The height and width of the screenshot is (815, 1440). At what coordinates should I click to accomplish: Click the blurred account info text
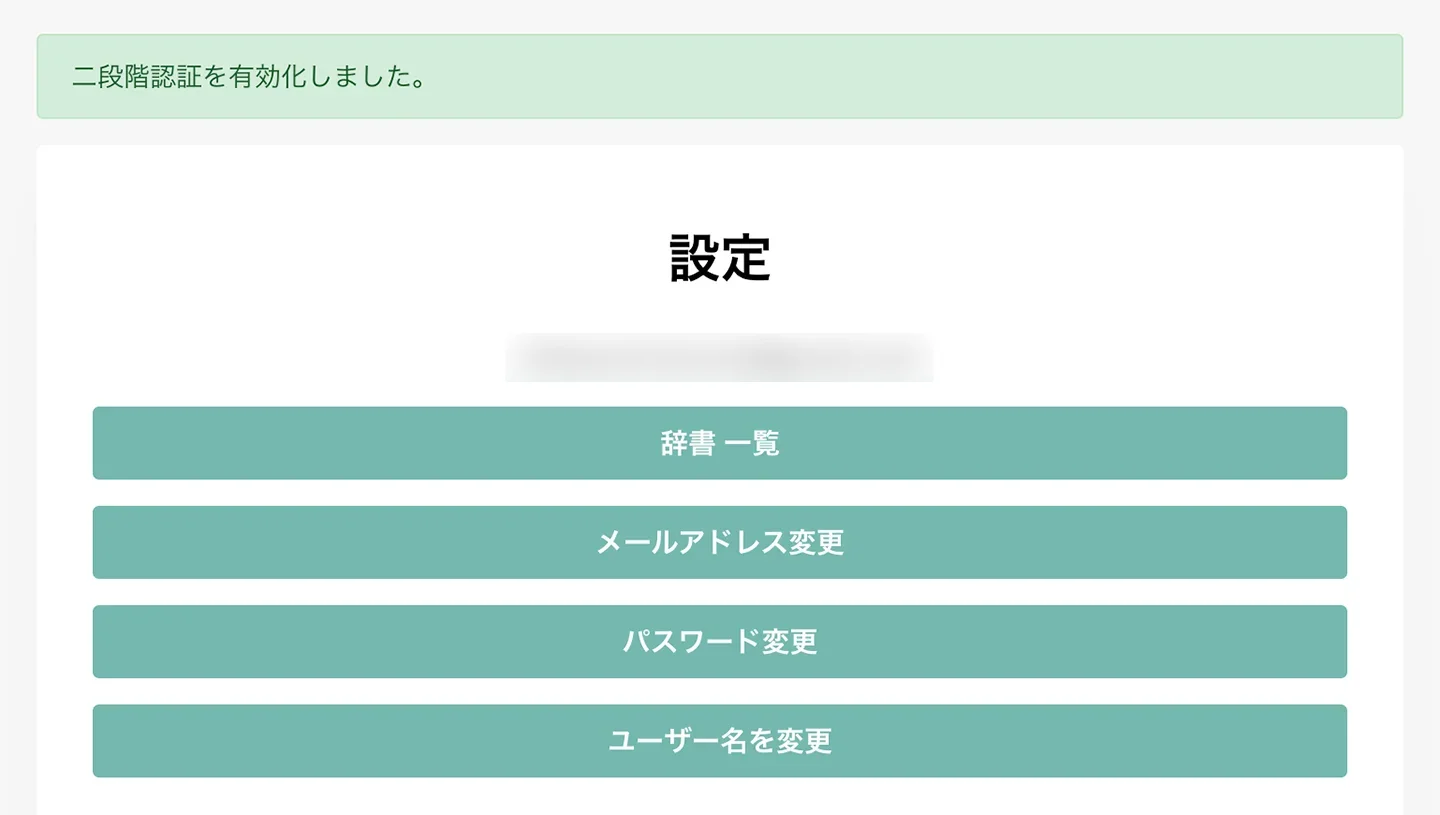click(720, 357)
